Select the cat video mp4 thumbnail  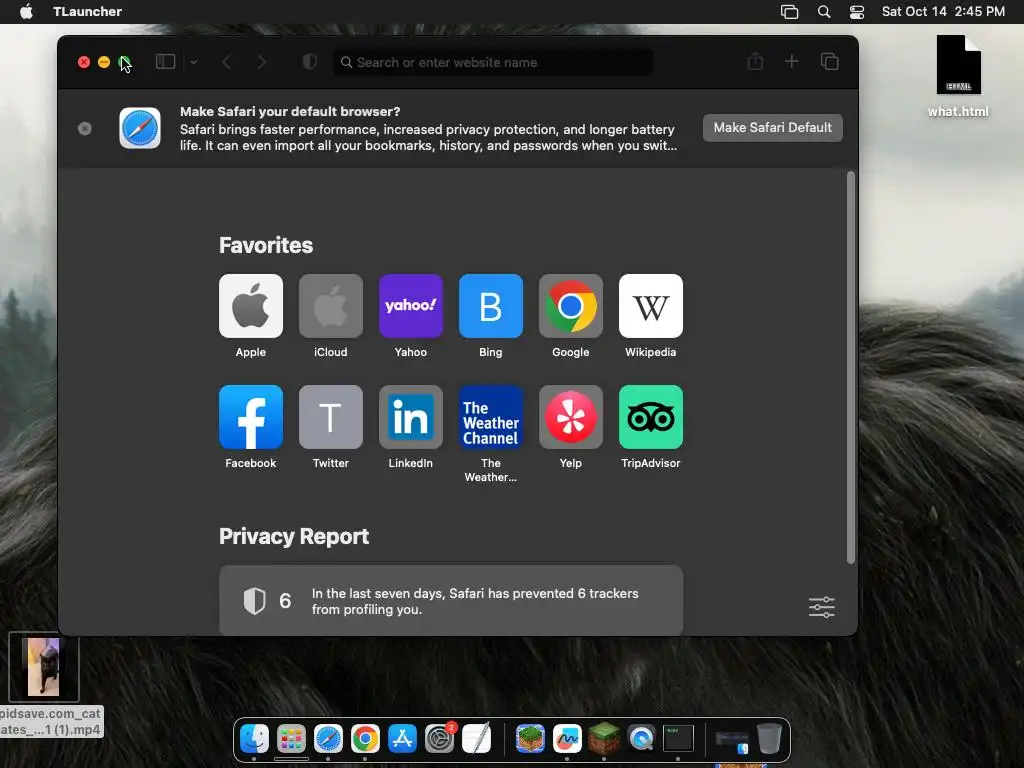(44, 667)
